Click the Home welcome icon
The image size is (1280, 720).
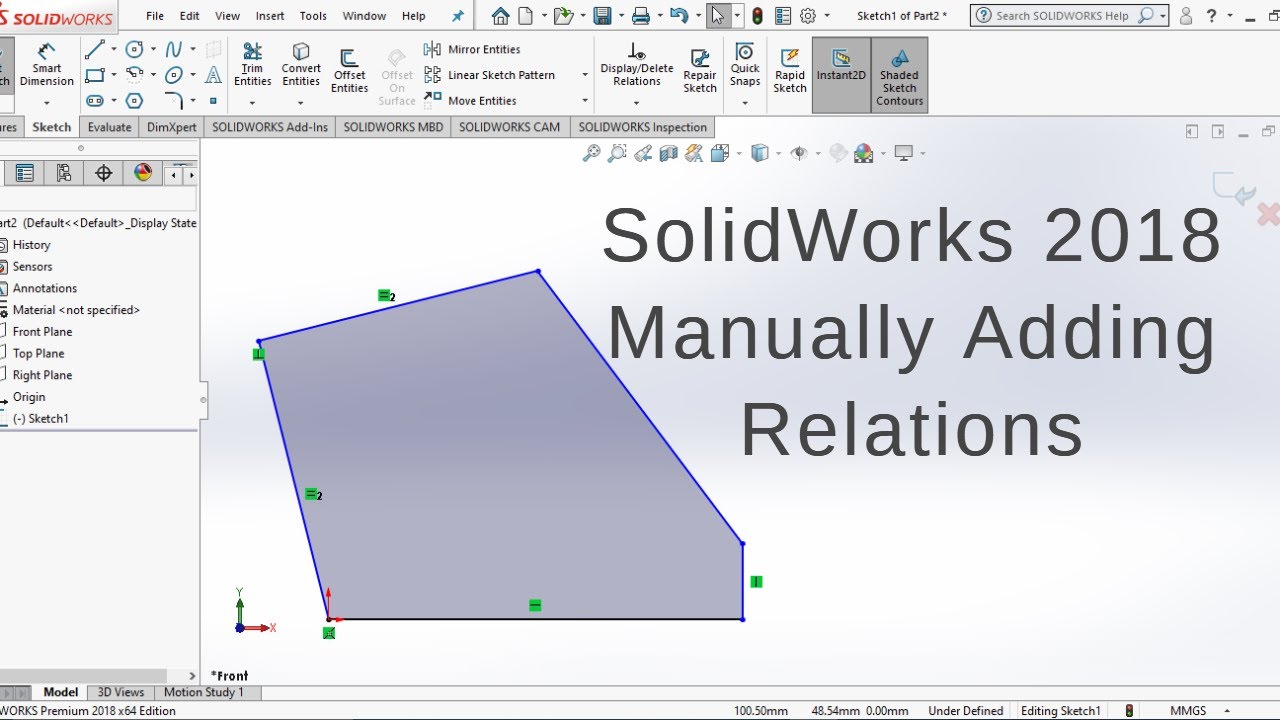pyautogui.click(x=501, y=15)
